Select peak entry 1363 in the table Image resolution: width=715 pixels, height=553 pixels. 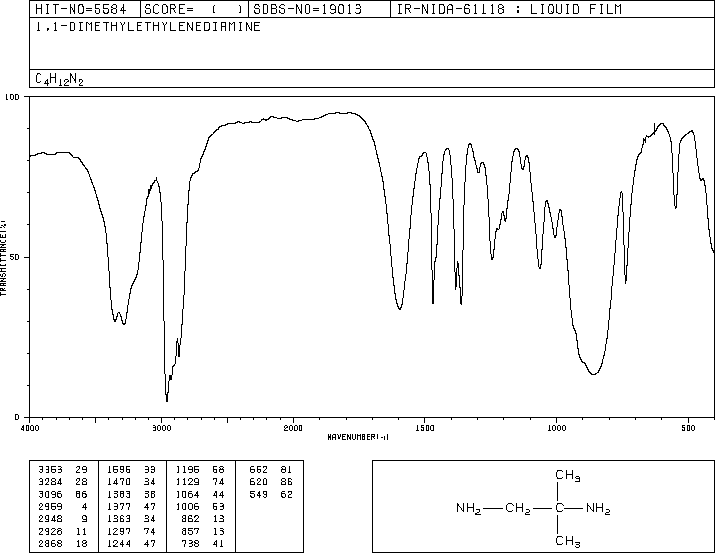tap(131, 519)
